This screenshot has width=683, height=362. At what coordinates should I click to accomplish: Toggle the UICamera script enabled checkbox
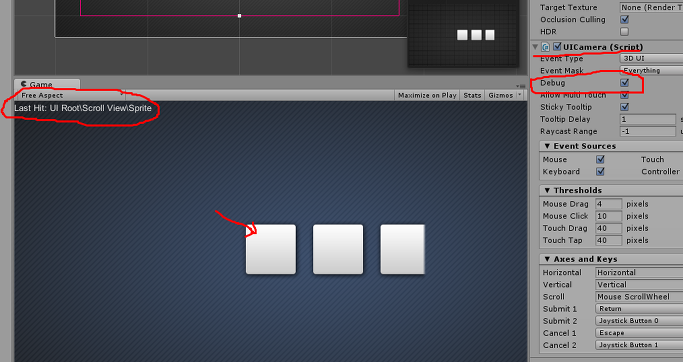[x=557, y=46]
